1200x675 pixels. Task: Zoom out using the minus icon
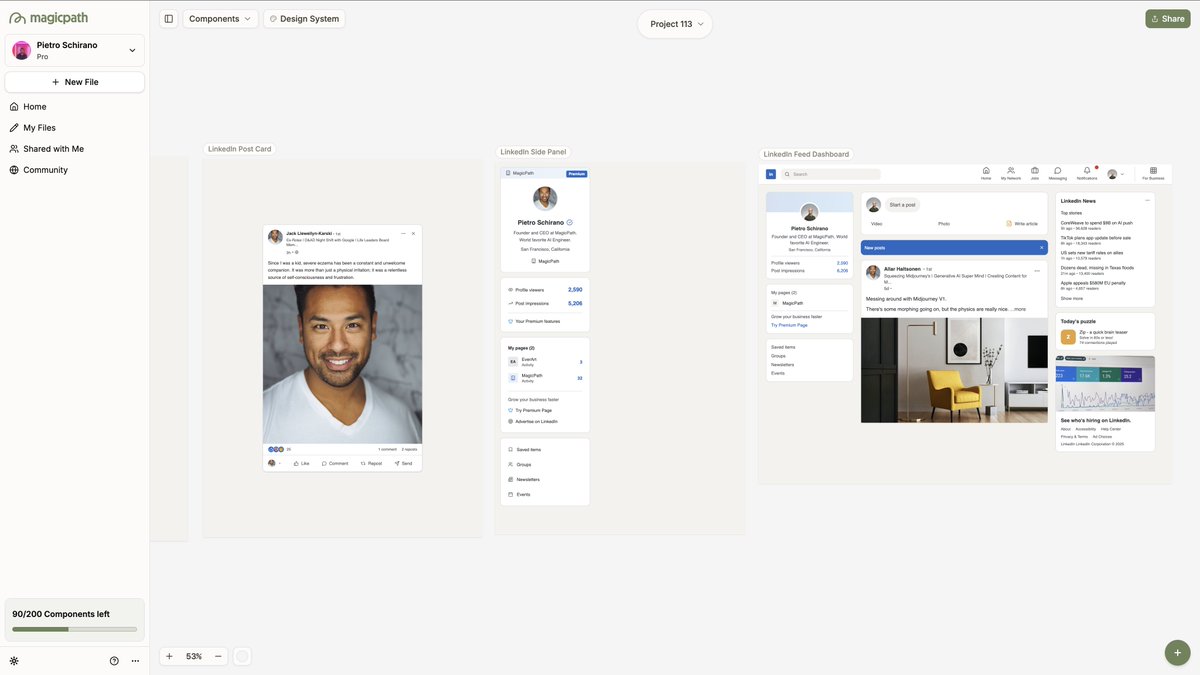[216, 655]
